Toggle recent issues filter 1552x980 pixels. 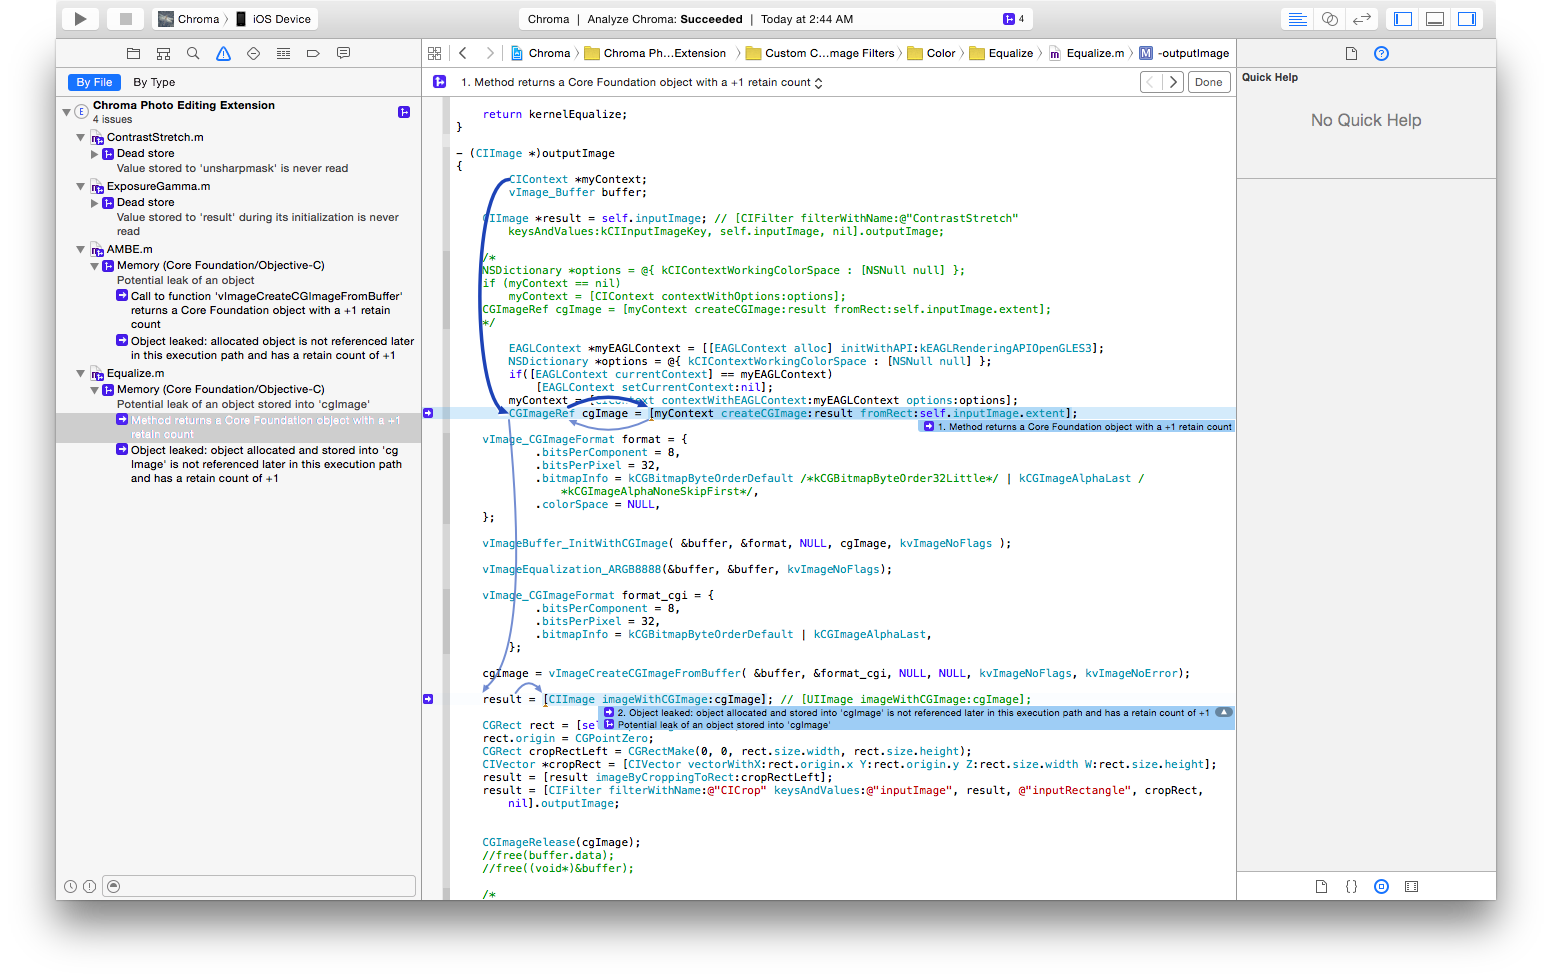coord(70,886)
